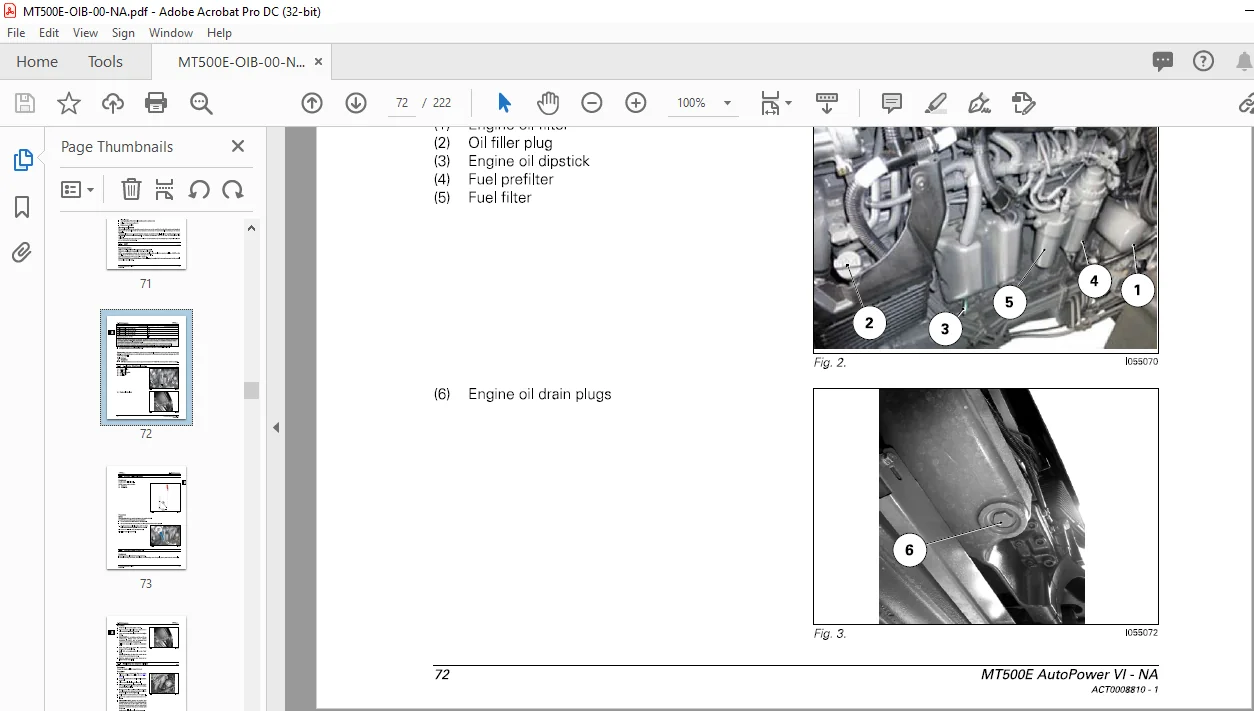Open the find text magnifier icon

pos(201,103)
